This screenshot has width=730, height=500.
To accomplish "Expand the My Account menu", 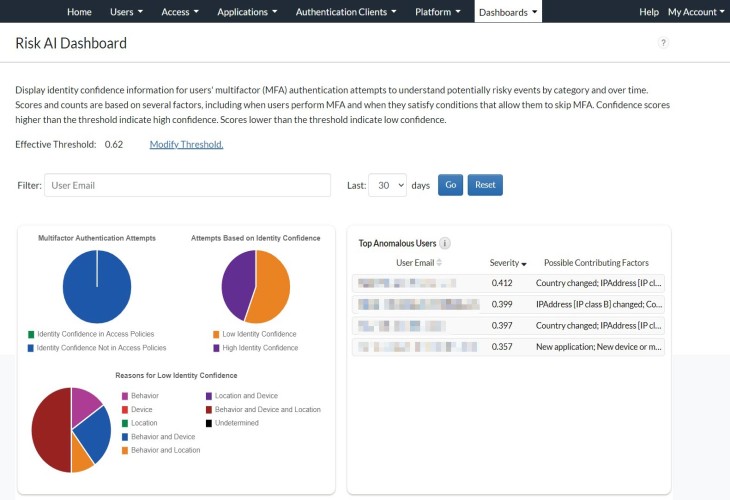I will pyautogui.click(x=696, y=12).
